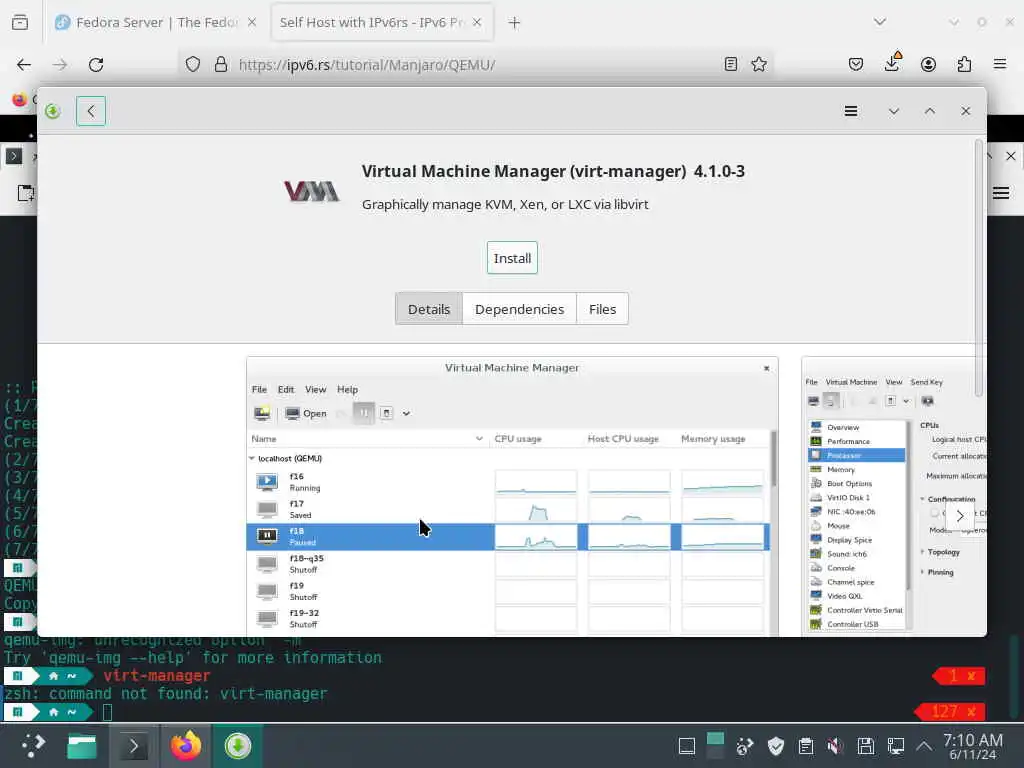This screenshot has height=768, width=1024.
Task: Open Save to Pocket in Firefox
Action: click(856, 64)
